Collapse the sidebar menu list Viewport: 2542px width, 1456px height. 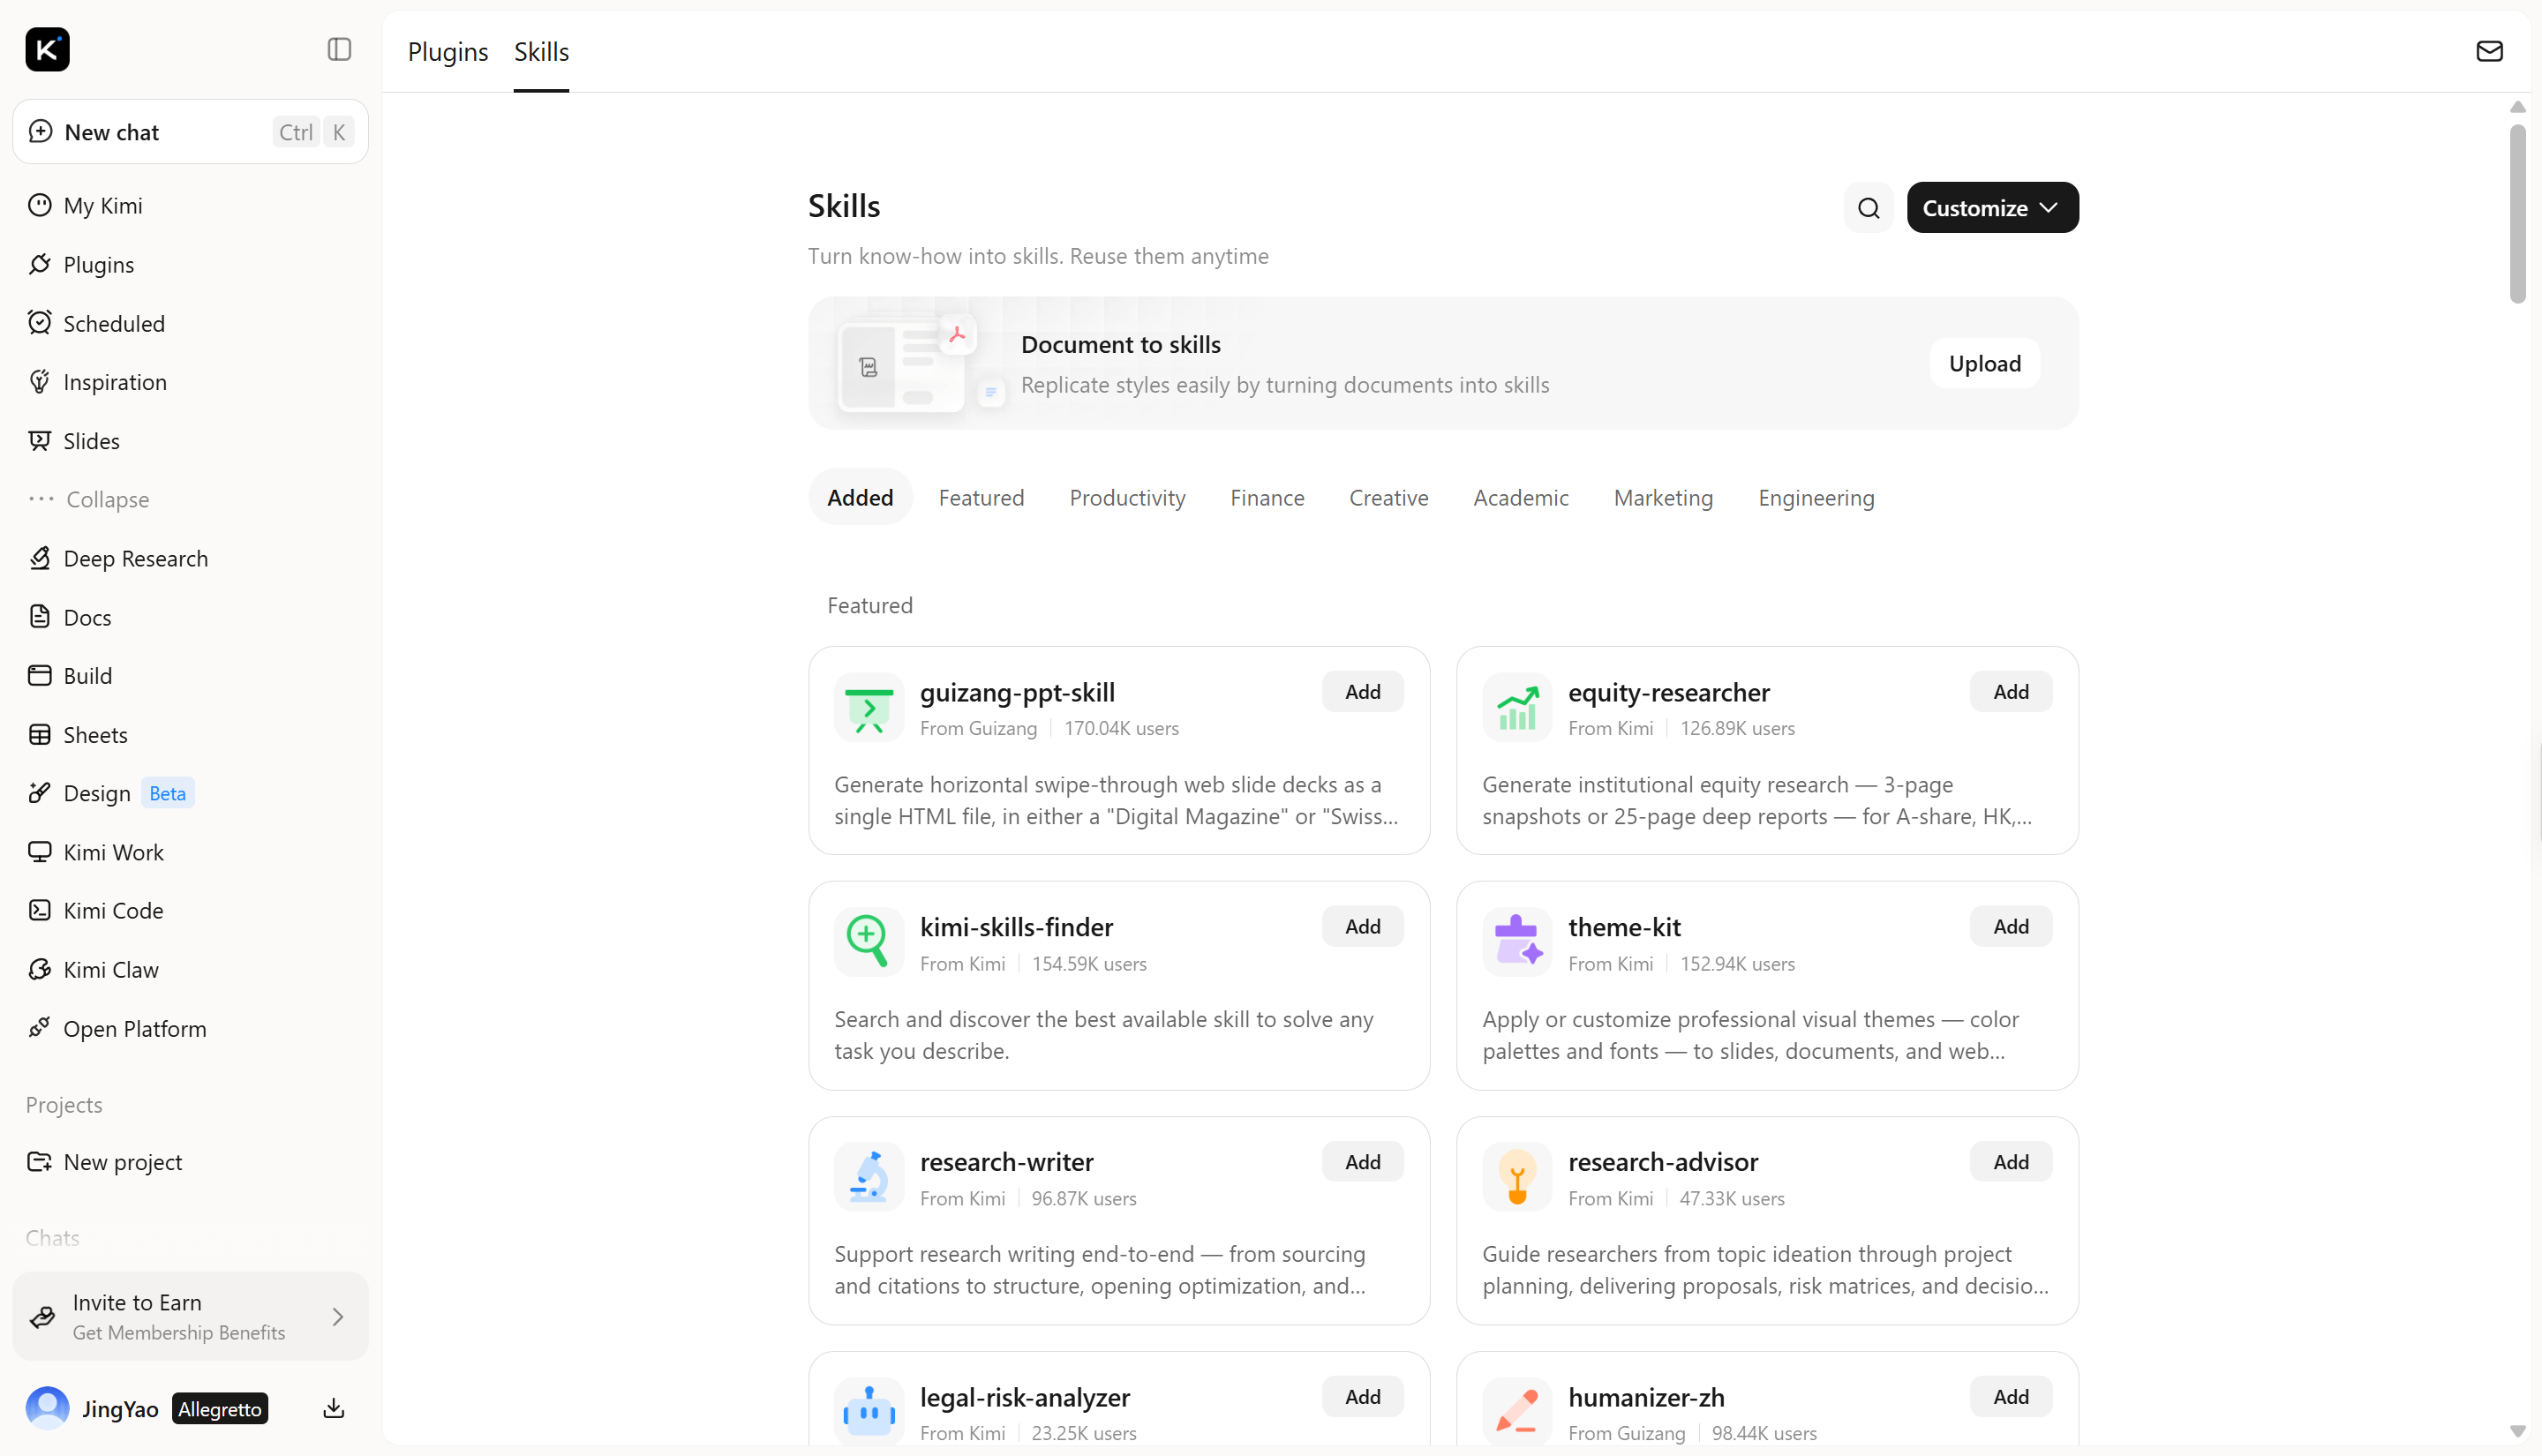point(190,500)
